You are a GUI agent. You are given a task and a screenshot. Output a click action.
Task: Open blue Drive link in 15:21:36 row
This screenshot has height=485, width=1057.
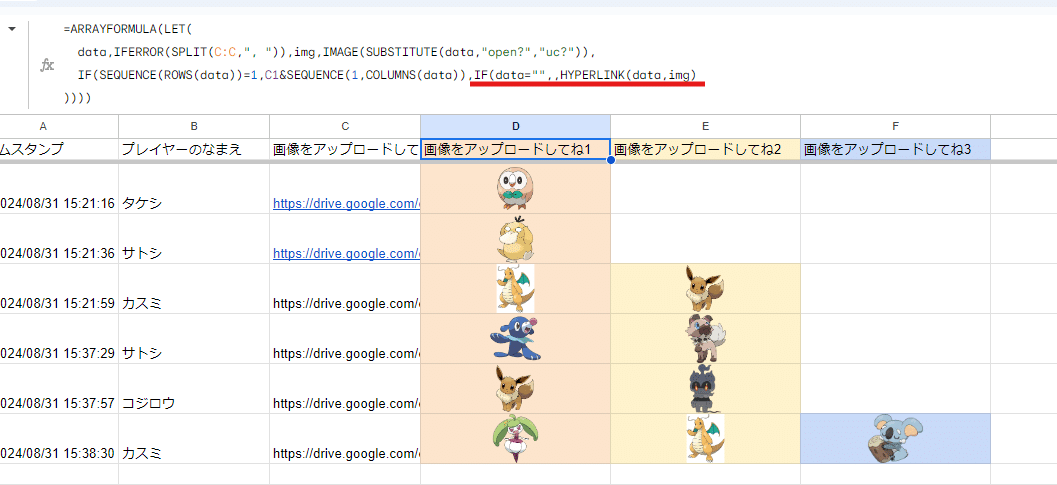pos(346,254)
